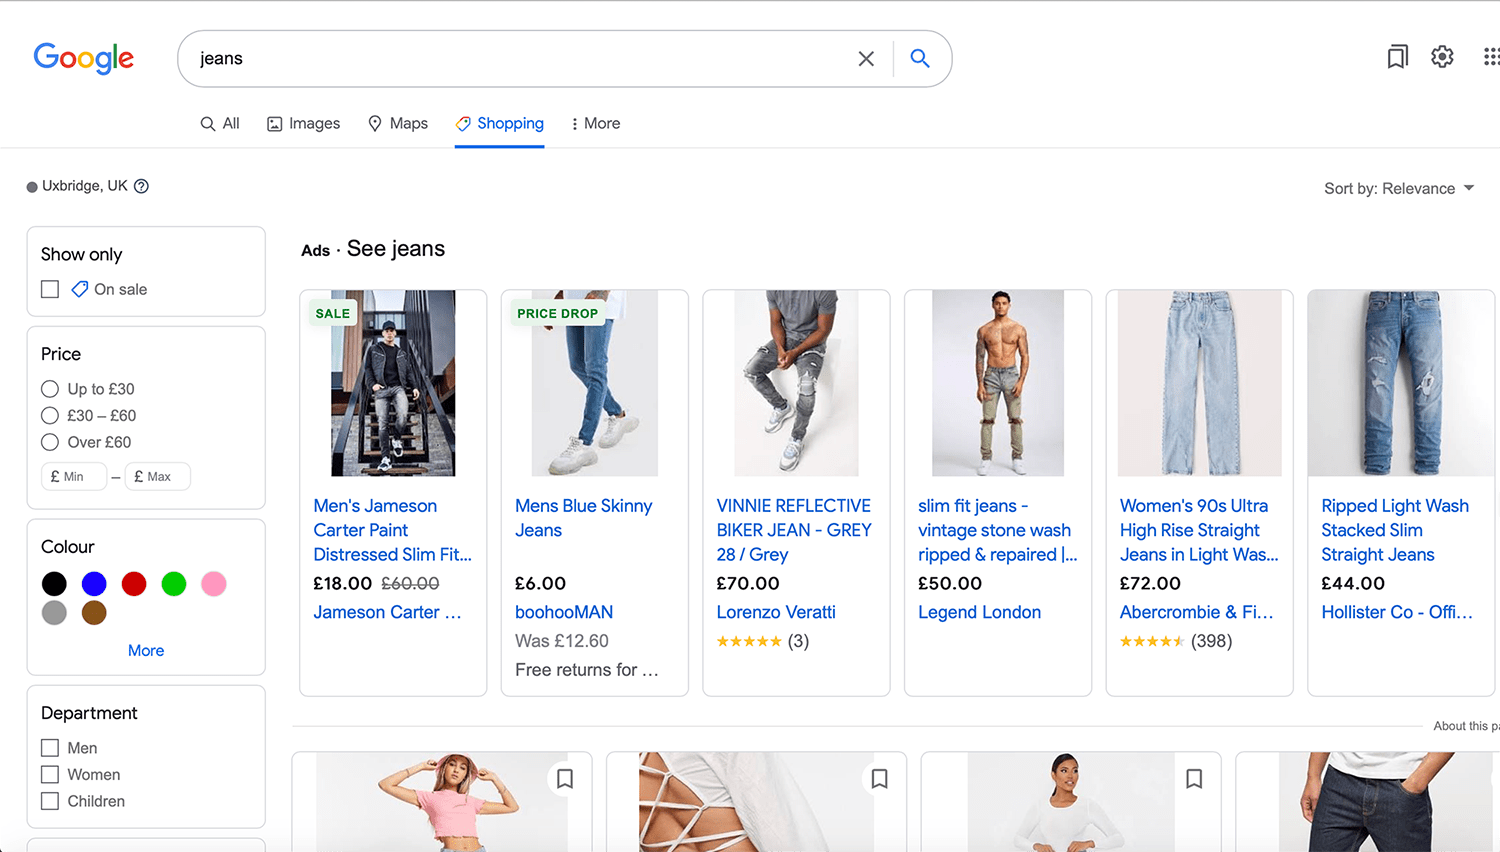
Task: Click the location help question mark icon
Action: click(x=141, y=186)
